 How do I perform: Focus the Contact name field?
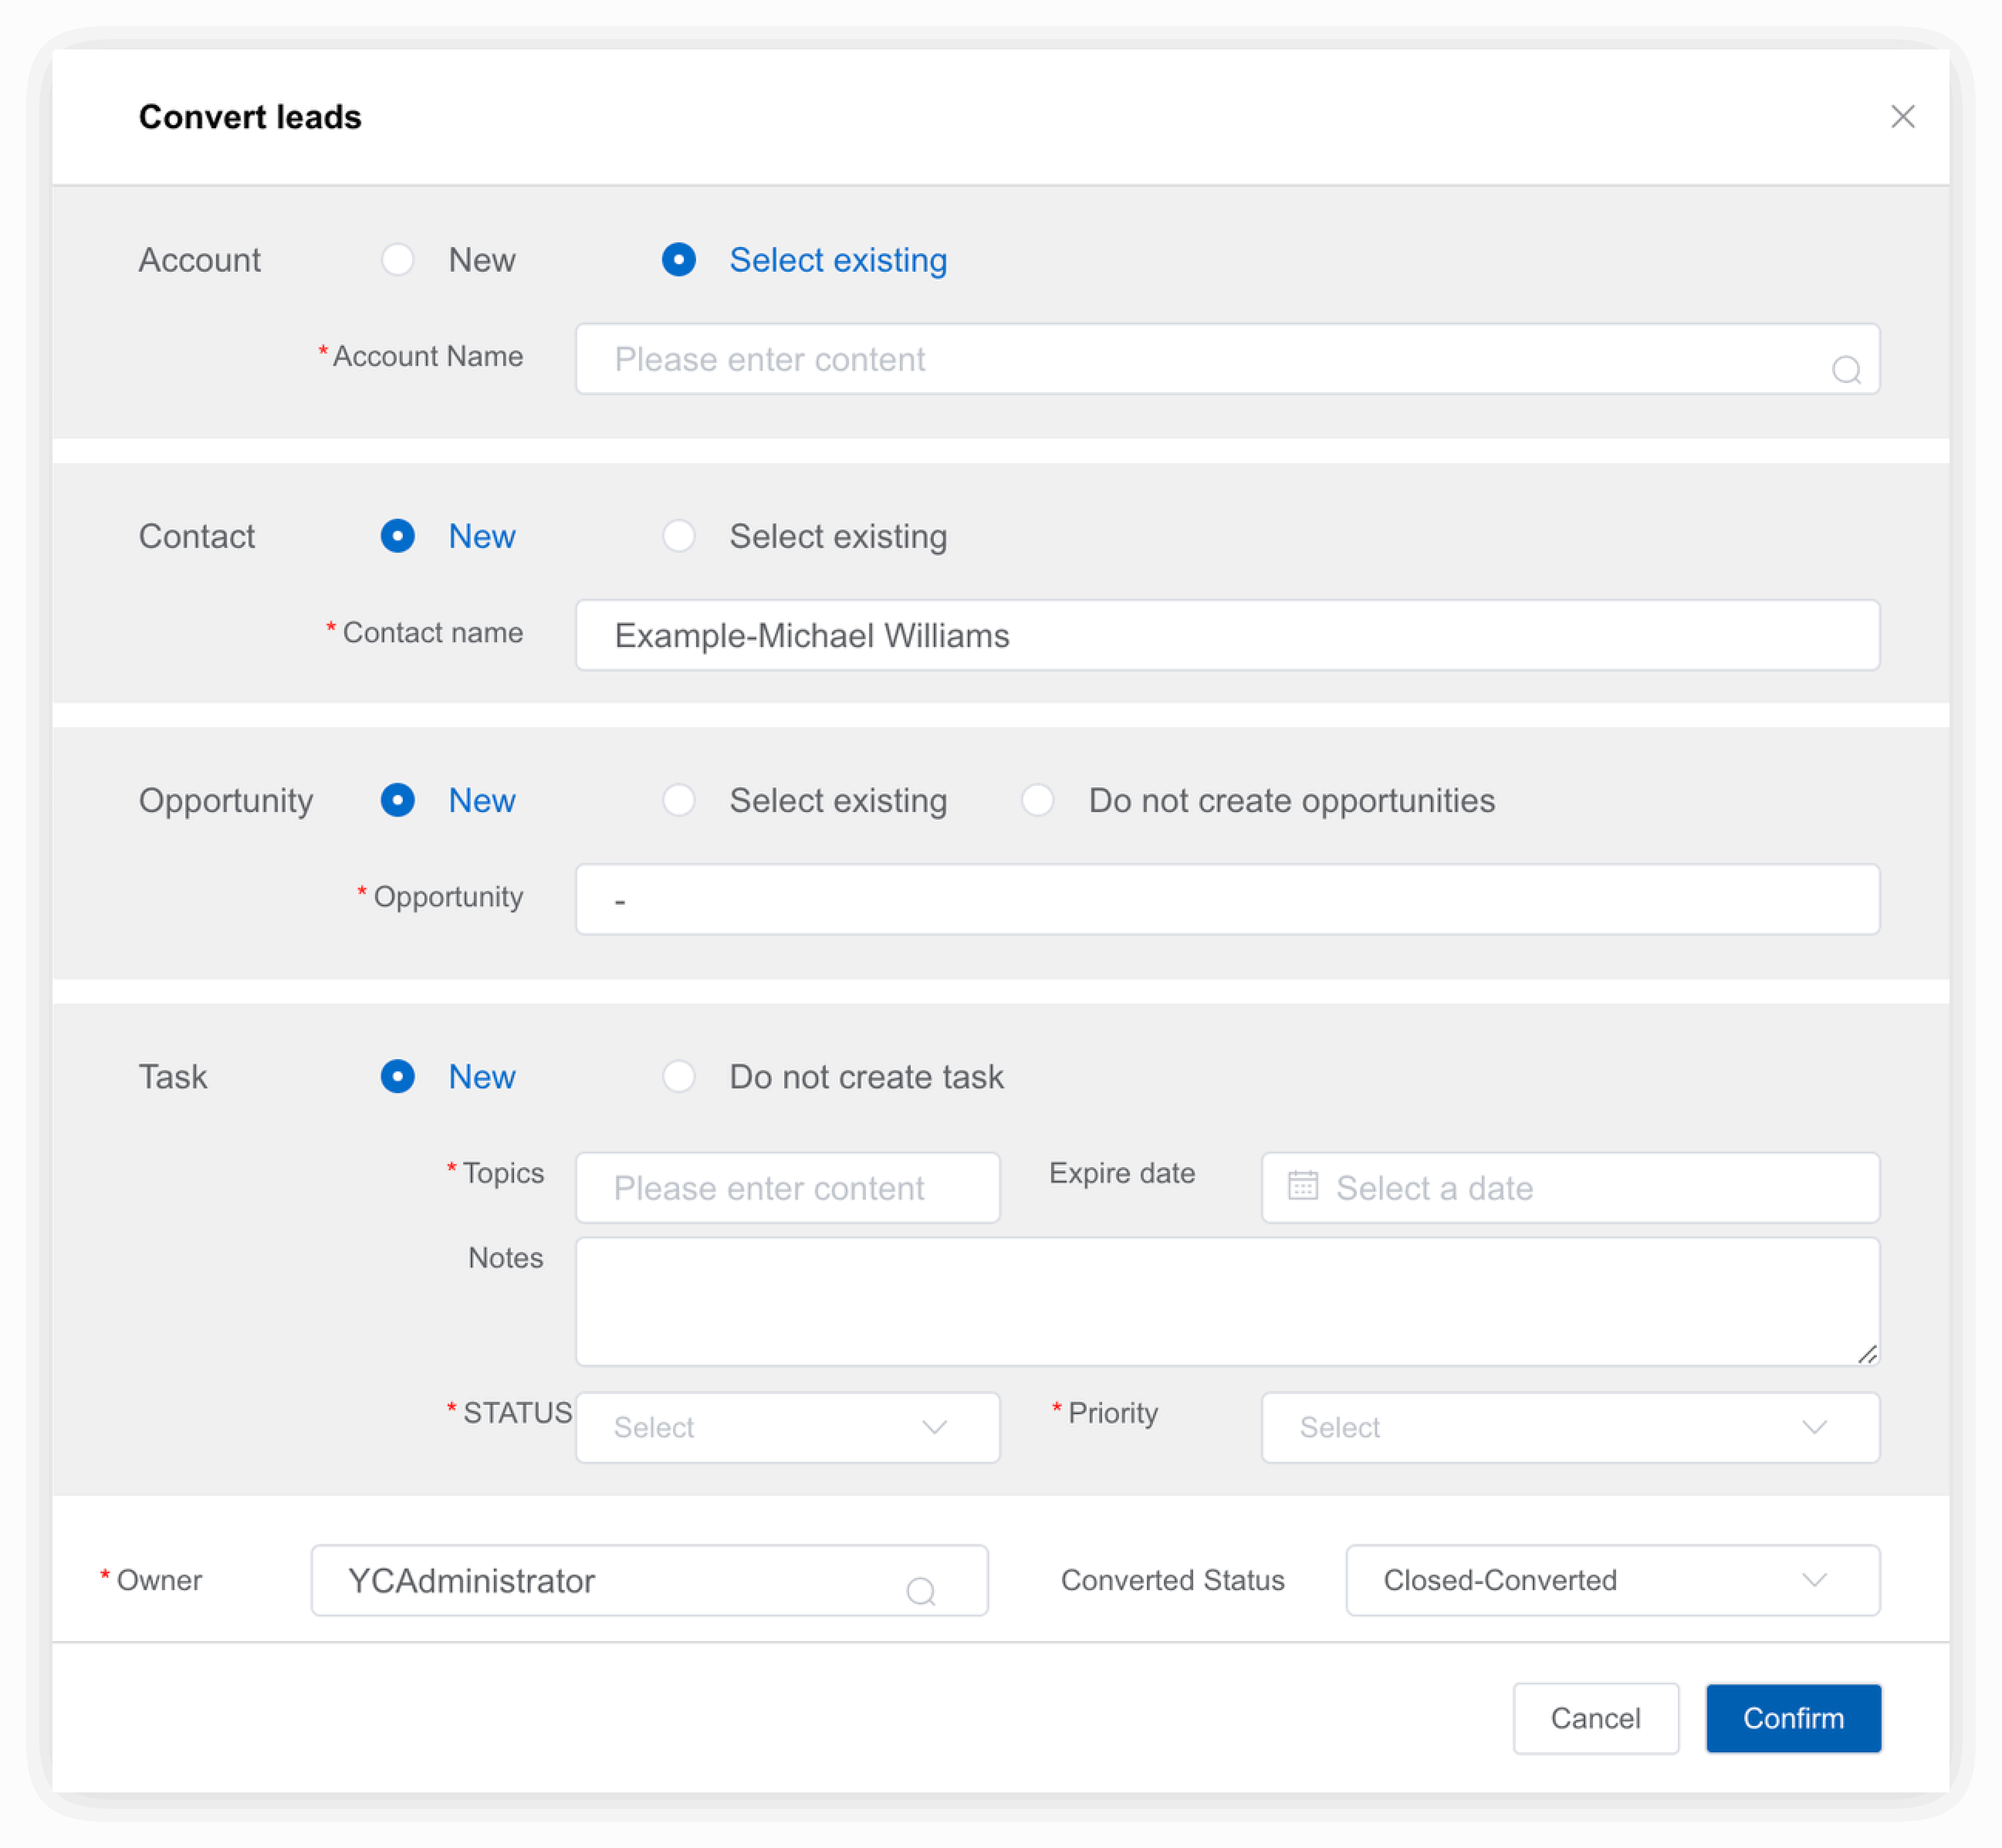click(x=1226, y=635)
